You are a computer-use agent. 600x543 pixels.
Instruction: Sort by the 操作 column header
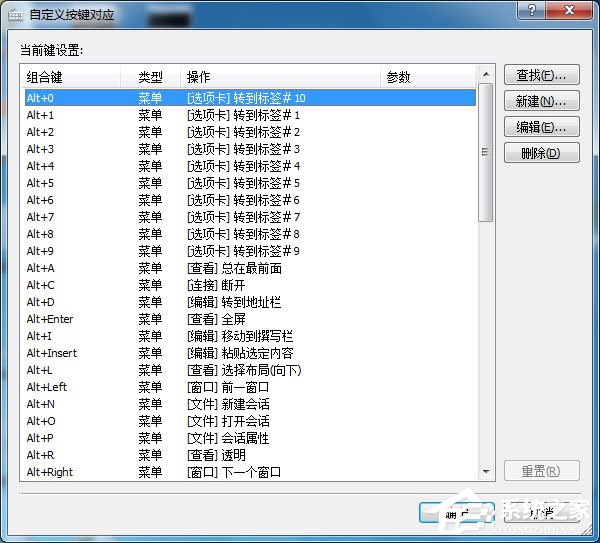tap(280, 77)
